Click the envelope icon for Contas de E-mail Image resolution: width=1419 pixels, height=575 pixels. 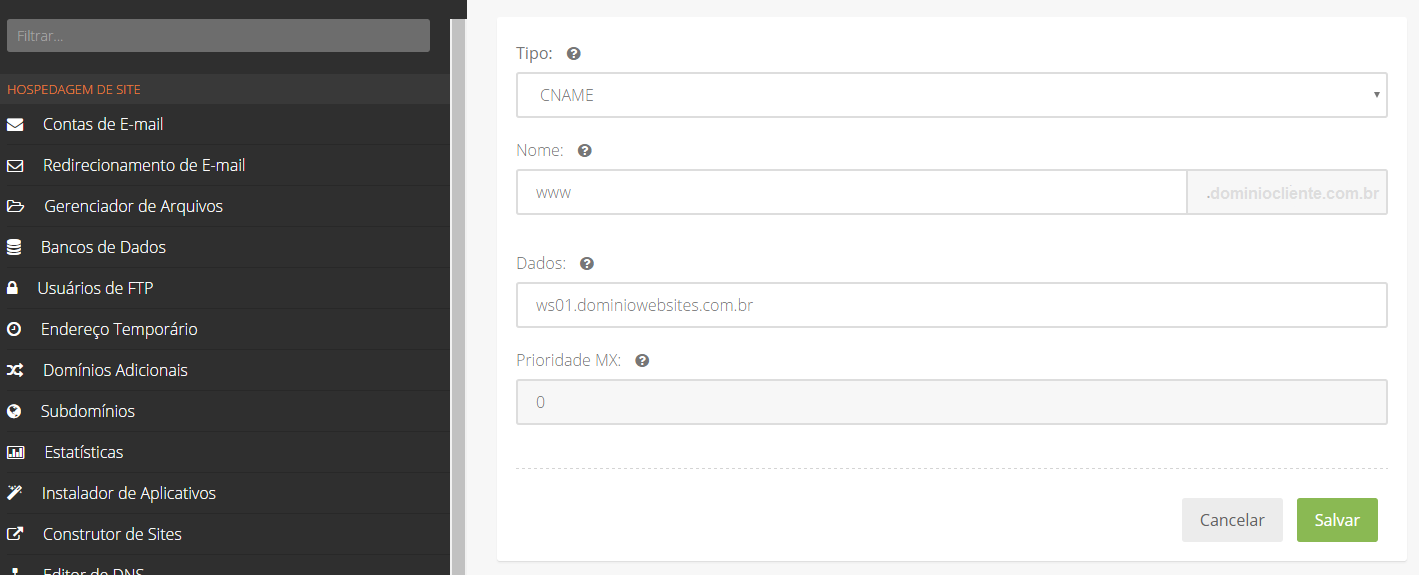tap(14, 125)
